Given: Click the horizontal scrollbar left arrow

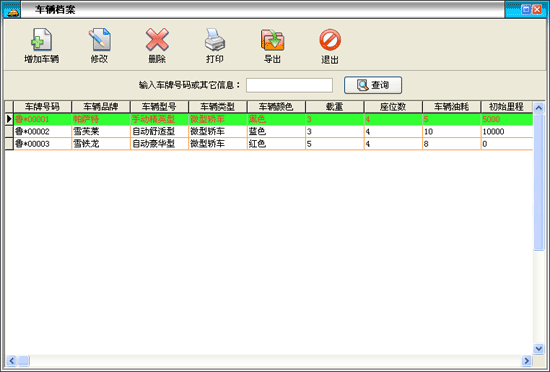Looking at the screenshot, I should (12, 360).
